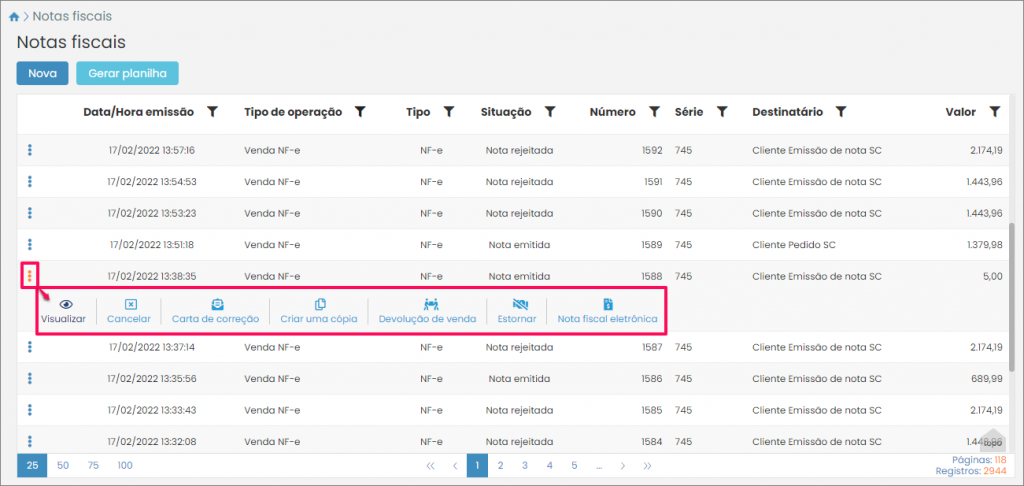Viewport: 1024px width, 486px height.
Task: Click the Gerar planilha button
Action: (x=127, y=73)
